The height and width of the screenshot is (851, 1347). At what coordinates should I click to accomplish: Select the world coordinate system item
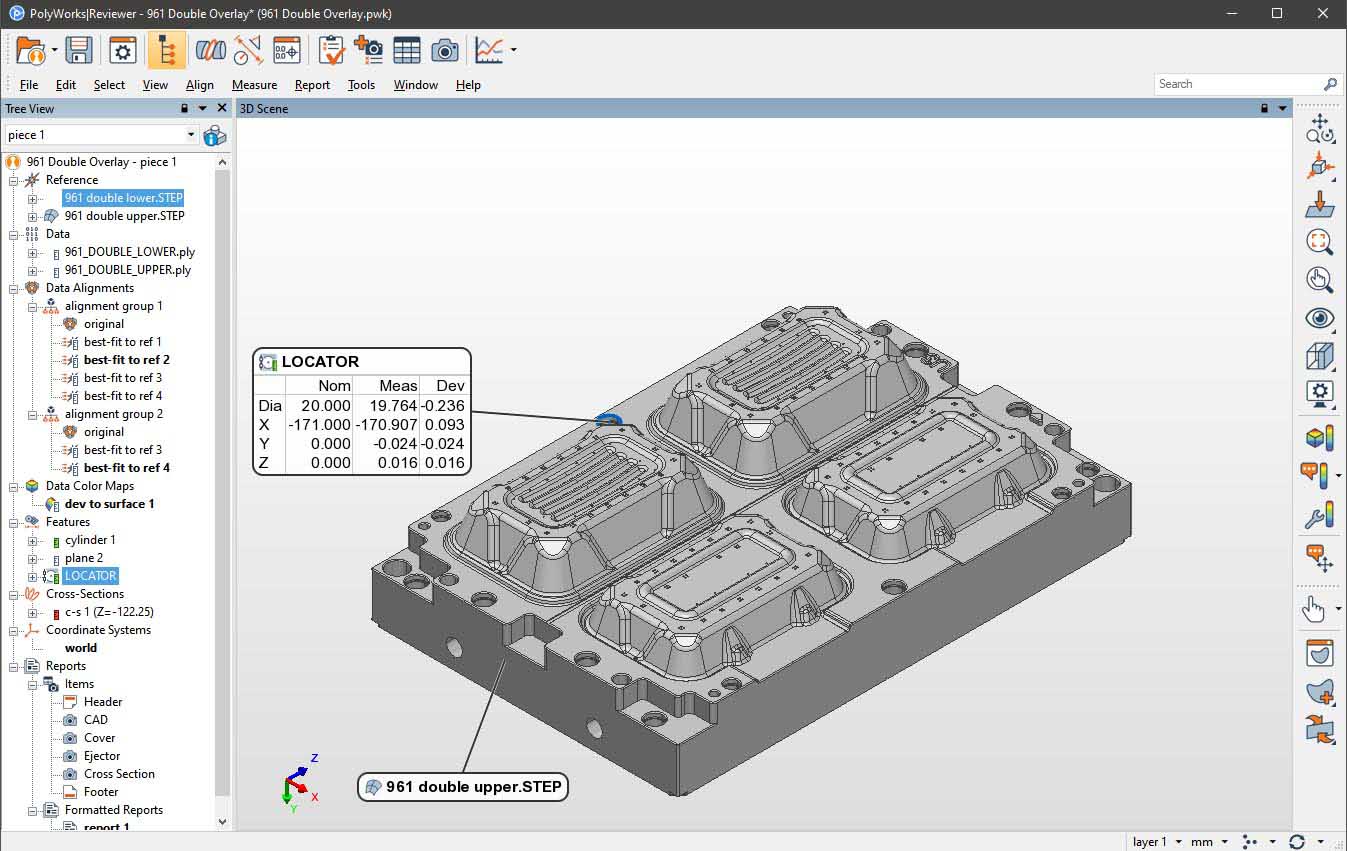coord(81,648)
